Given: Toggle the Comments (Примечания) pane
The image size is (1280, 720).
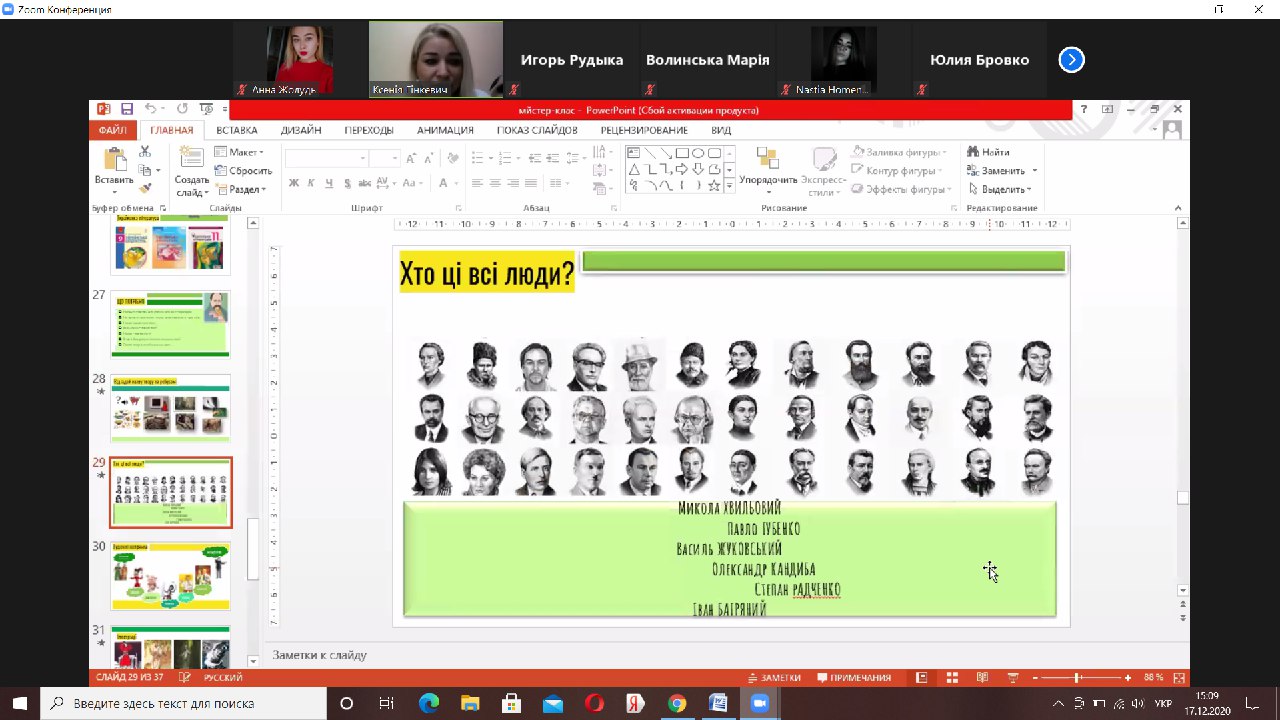Looking at the screenshot, I should (853, 677).
